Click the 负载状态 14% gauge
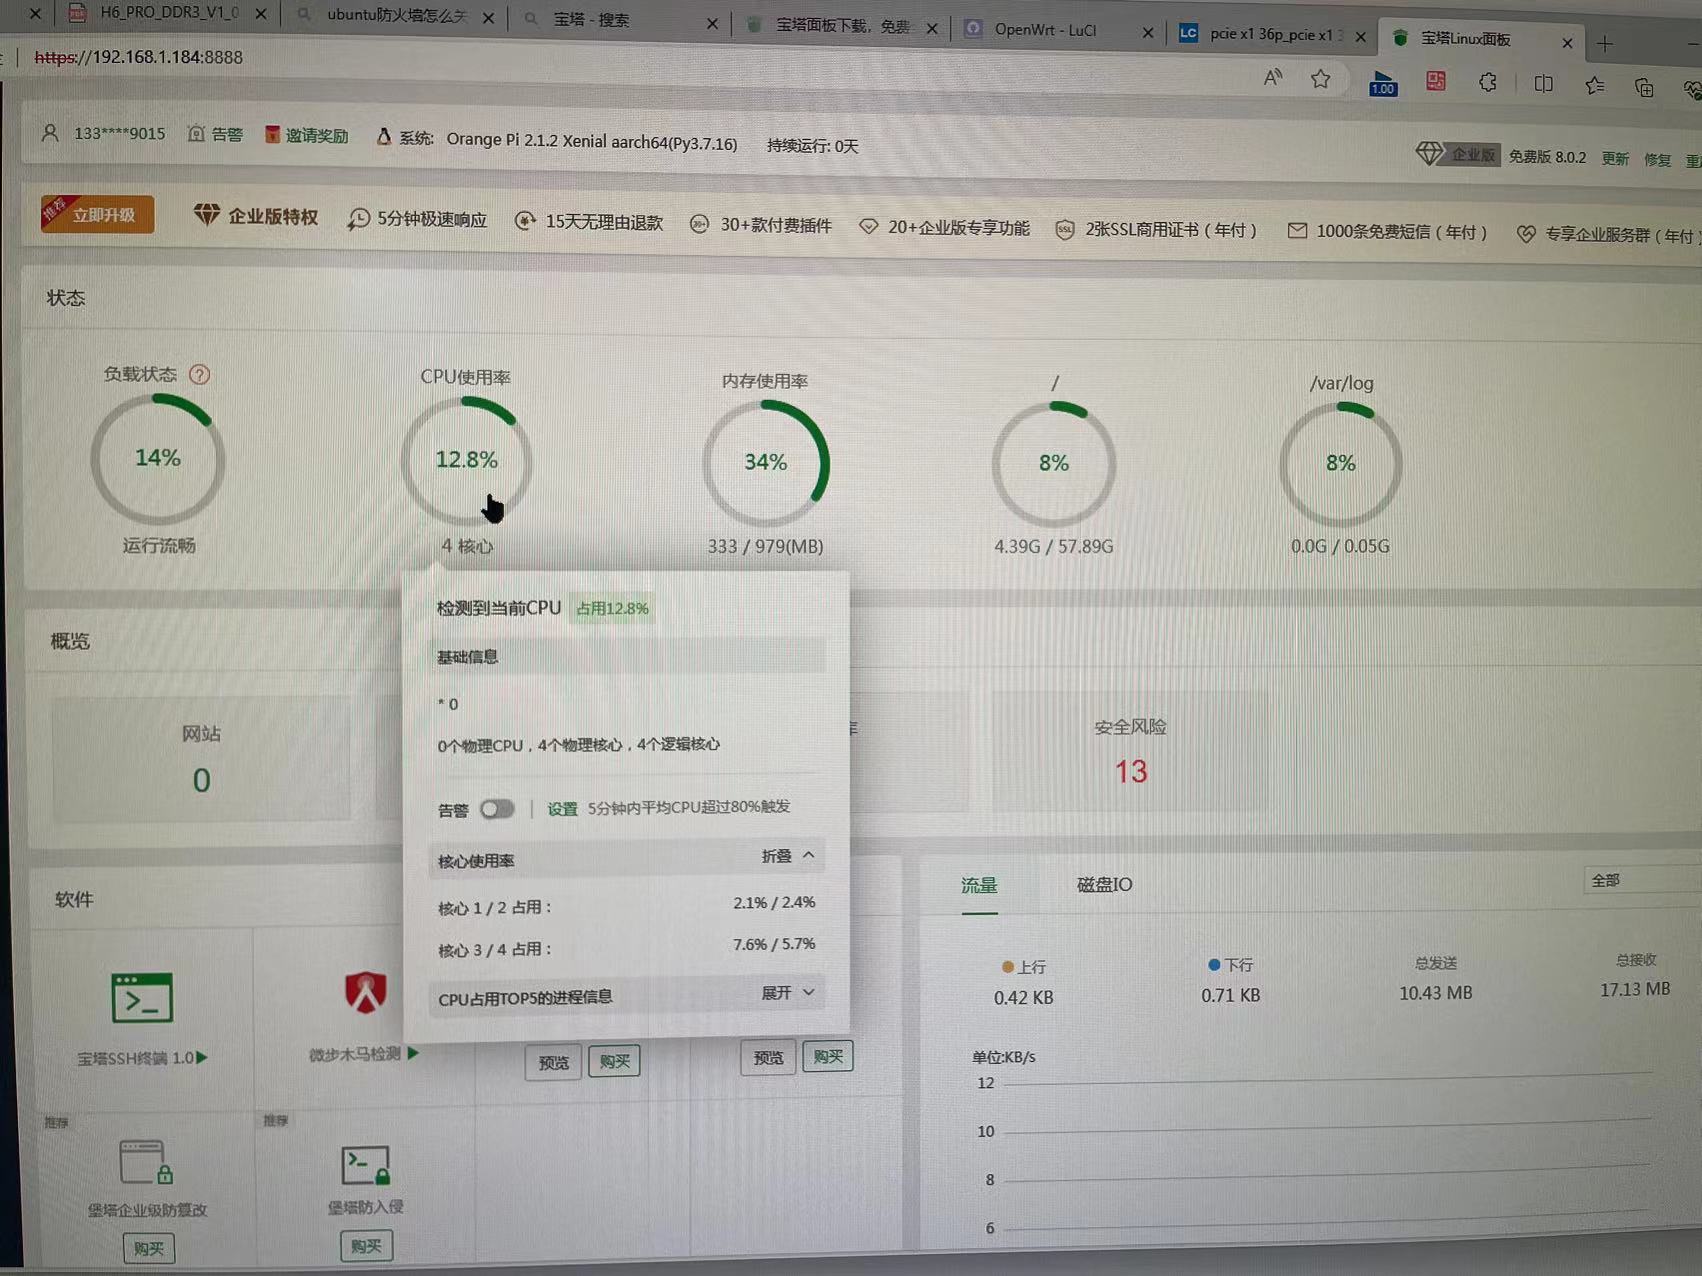This screenshot has height=1276, width=1702. point(157,459)
